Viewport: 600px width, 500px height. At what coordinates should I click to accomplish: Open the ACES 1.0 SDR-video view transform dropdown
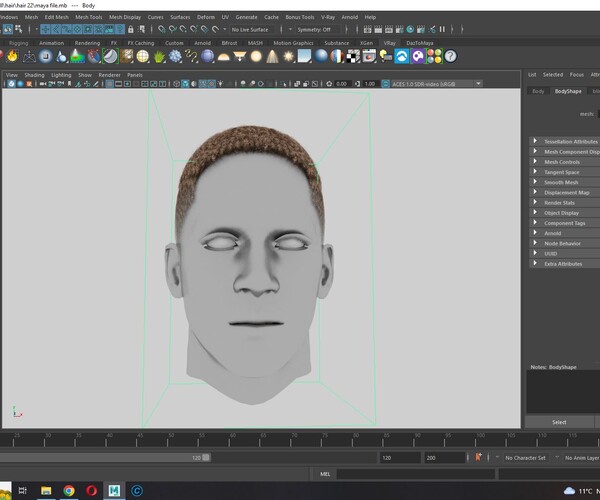(x=478, y=83)
